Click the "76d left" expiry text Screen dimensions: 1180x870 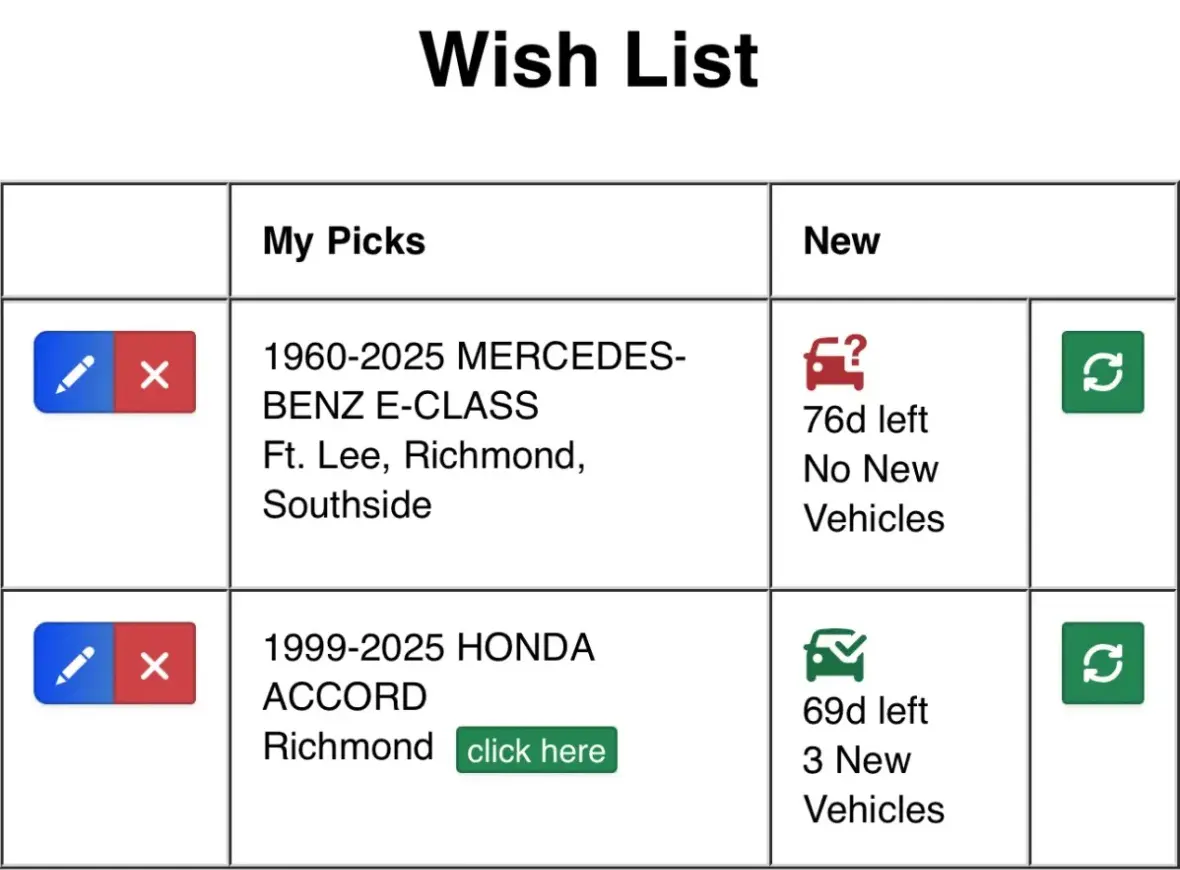pyautogui.click(x=865, y=420)
